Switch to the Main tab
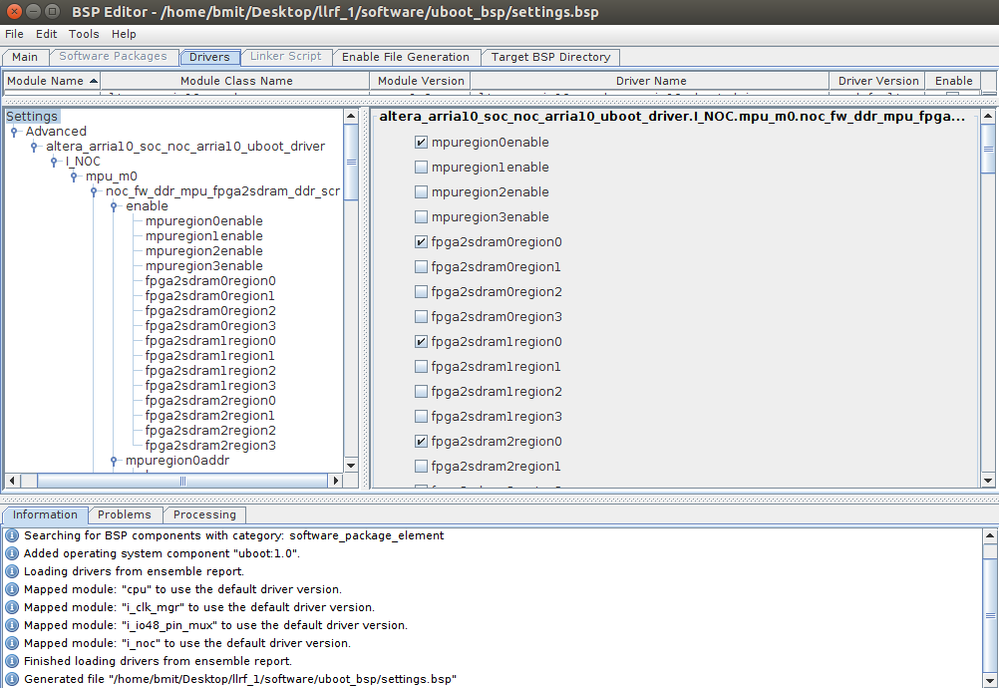The height and width of the screenshot is (688, 999). (25, 57)
